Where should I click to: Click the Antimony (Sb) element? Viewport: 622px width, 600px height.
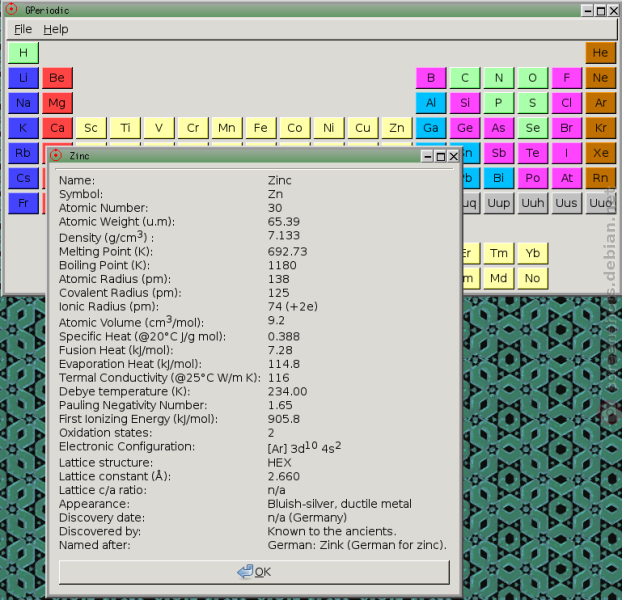[x=499, y=153]
